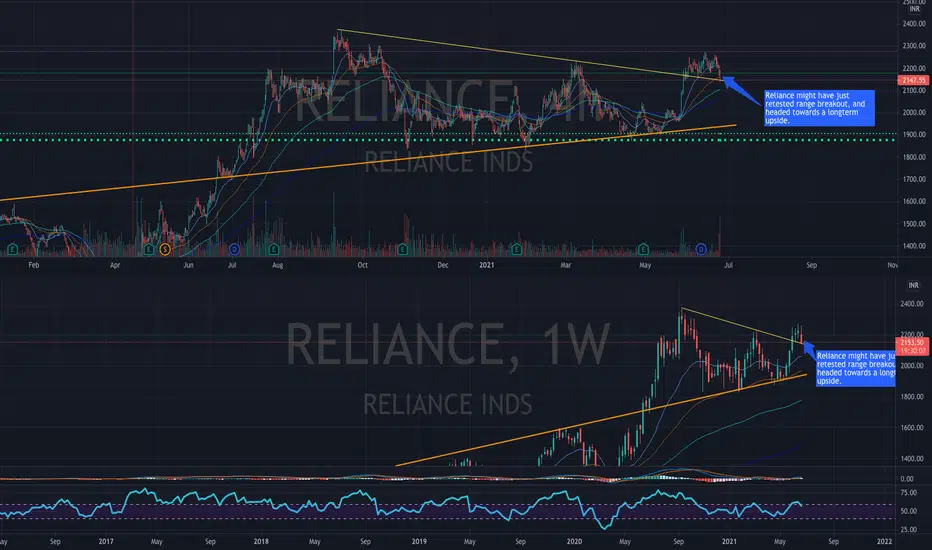Screen dimensions: 932x550
Task: Click the 2022 label on weekly time axis
Action: click(x=884, y=542)
